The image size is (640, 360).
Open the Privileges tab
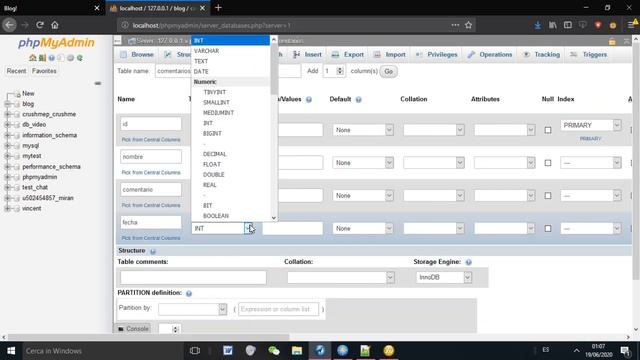437,55
